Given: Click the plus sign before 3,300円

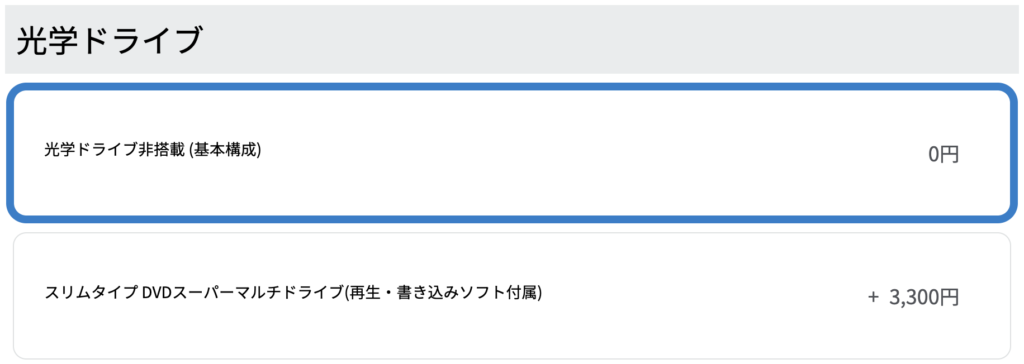Looking at the screenshot, I should pyautogui.click(x=873, y=298).
